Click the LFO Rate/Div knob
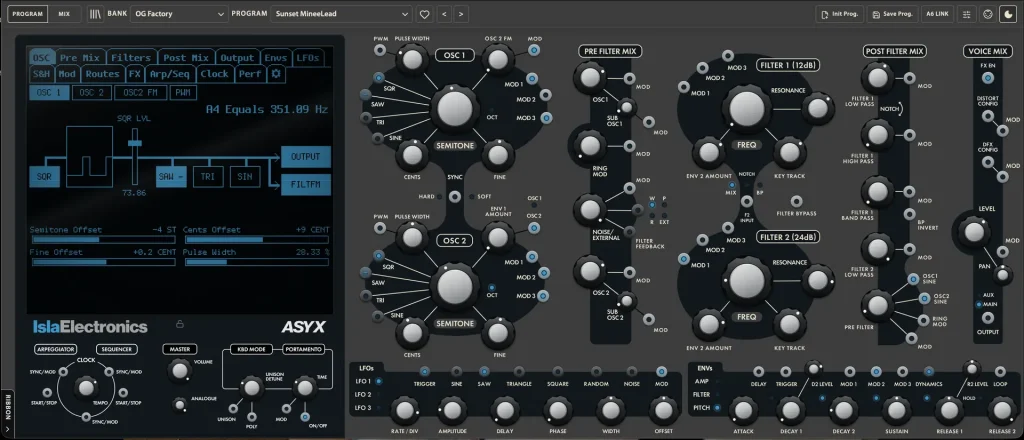Screen dimensions: 1024x440 404,411
